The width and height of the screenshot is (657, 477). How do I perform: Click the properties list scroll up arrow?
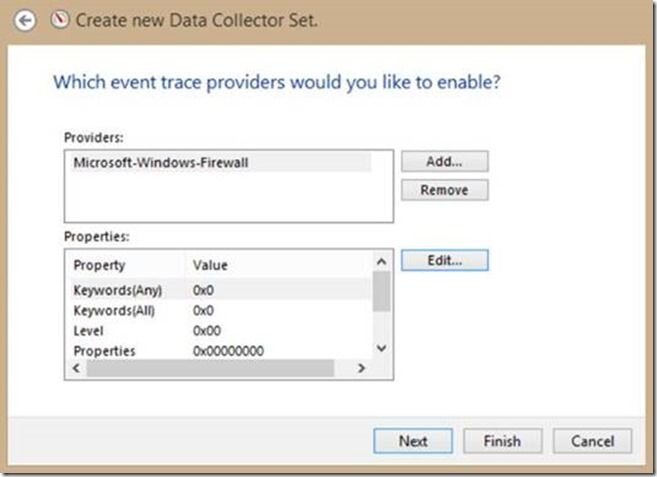click(381, 262)
